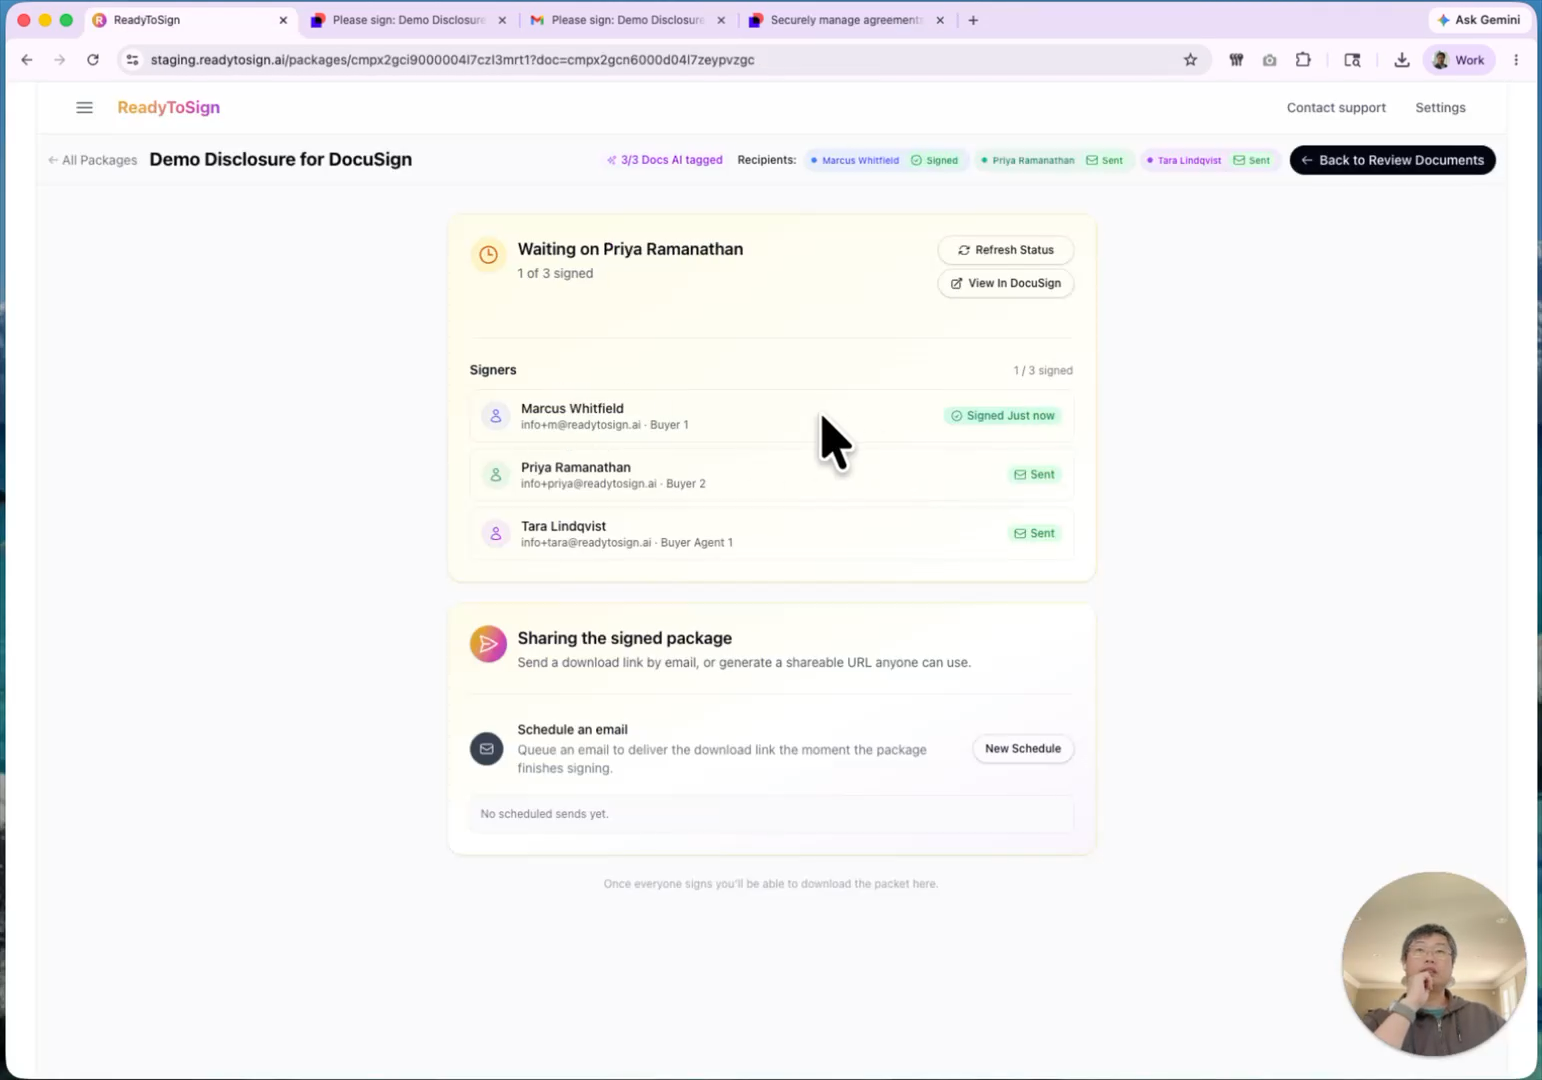This screenshot has height=1080, width=1542.
Task: Click the Priya Ramanathan signer name
Action: [x=576, y=468]
